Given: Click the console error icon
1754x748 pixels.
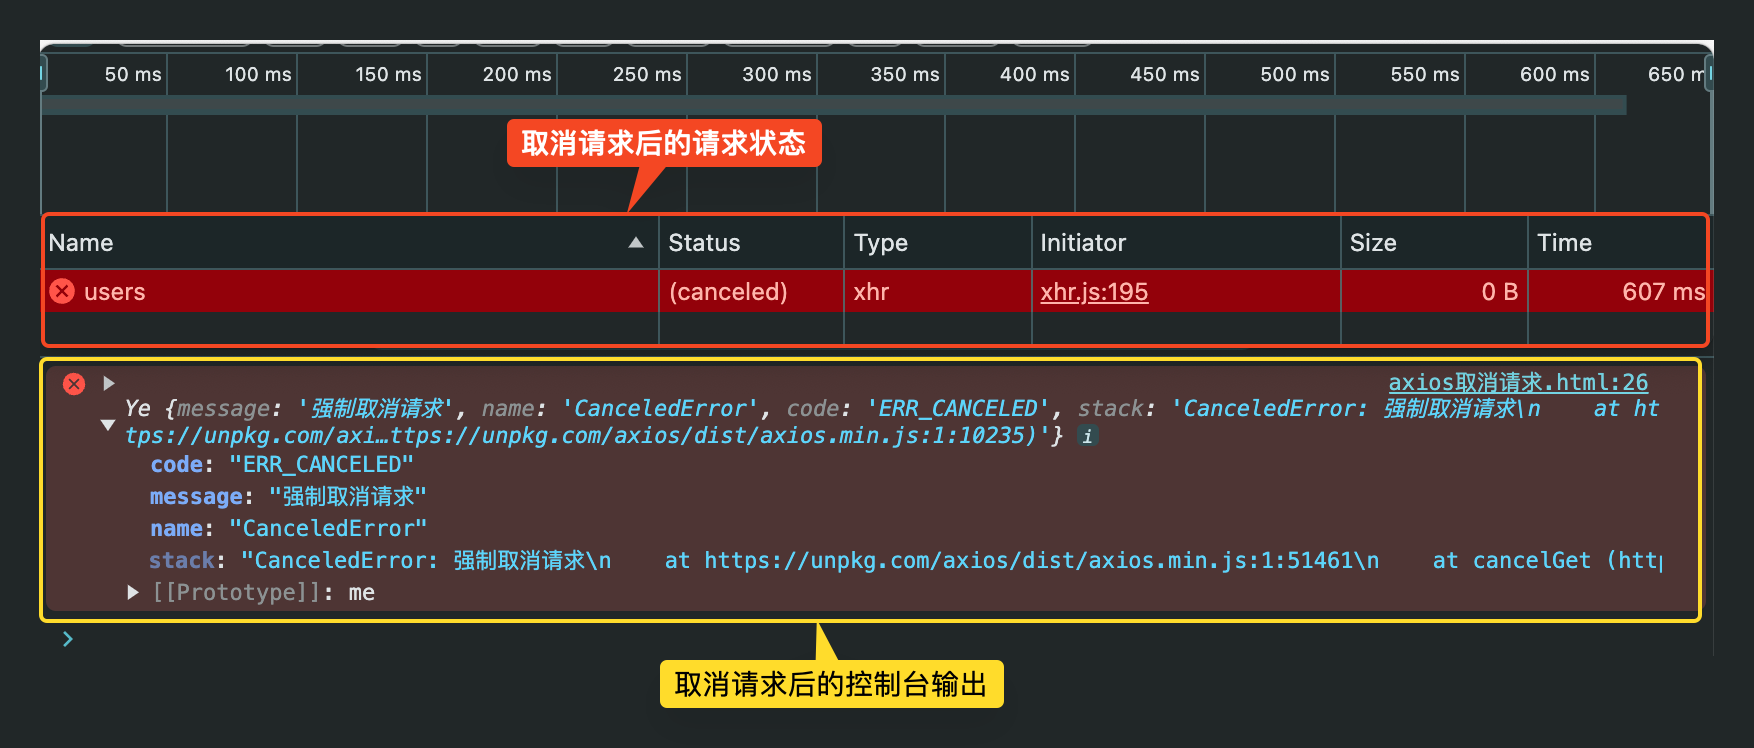Looking at the screenshot, I should click(74, 384).
